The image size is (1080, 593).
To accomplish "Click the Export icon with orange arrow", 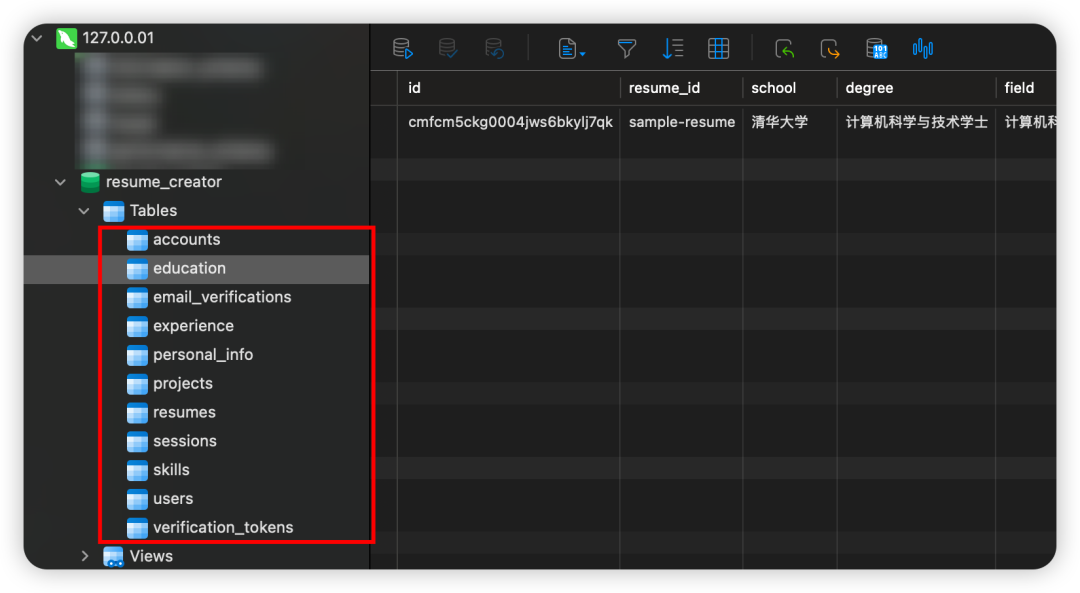I will [830, 49].
